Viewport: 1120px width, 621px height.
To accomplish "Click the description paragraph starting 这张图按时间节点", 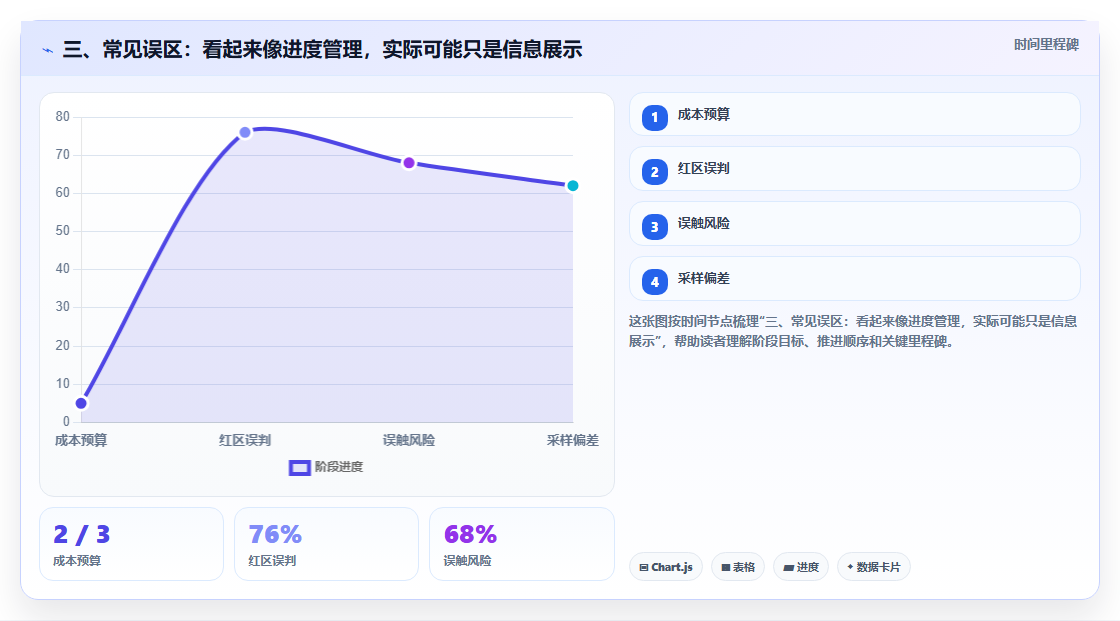I will (x=853, y=332).
